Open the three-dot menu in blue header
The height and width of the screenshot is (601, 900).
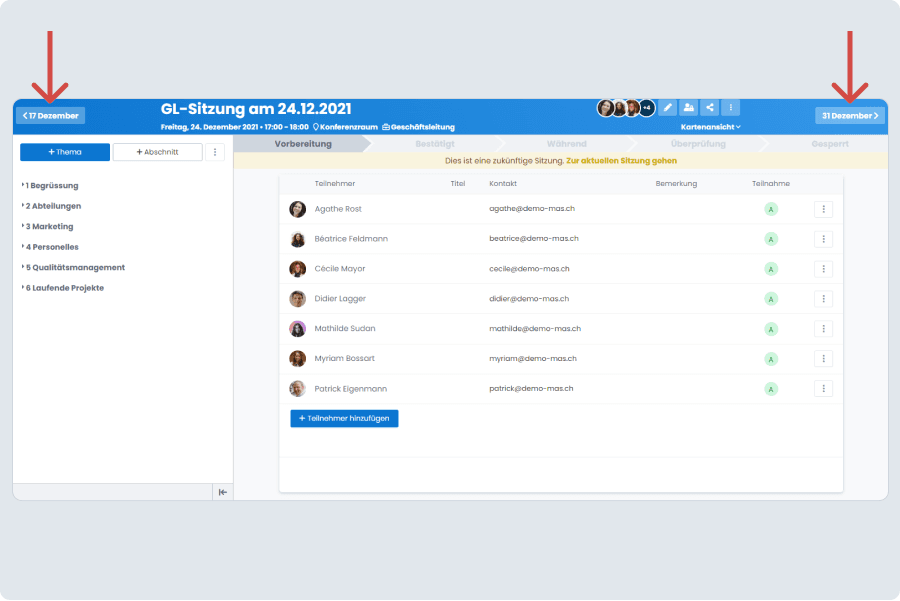(731, 108)
